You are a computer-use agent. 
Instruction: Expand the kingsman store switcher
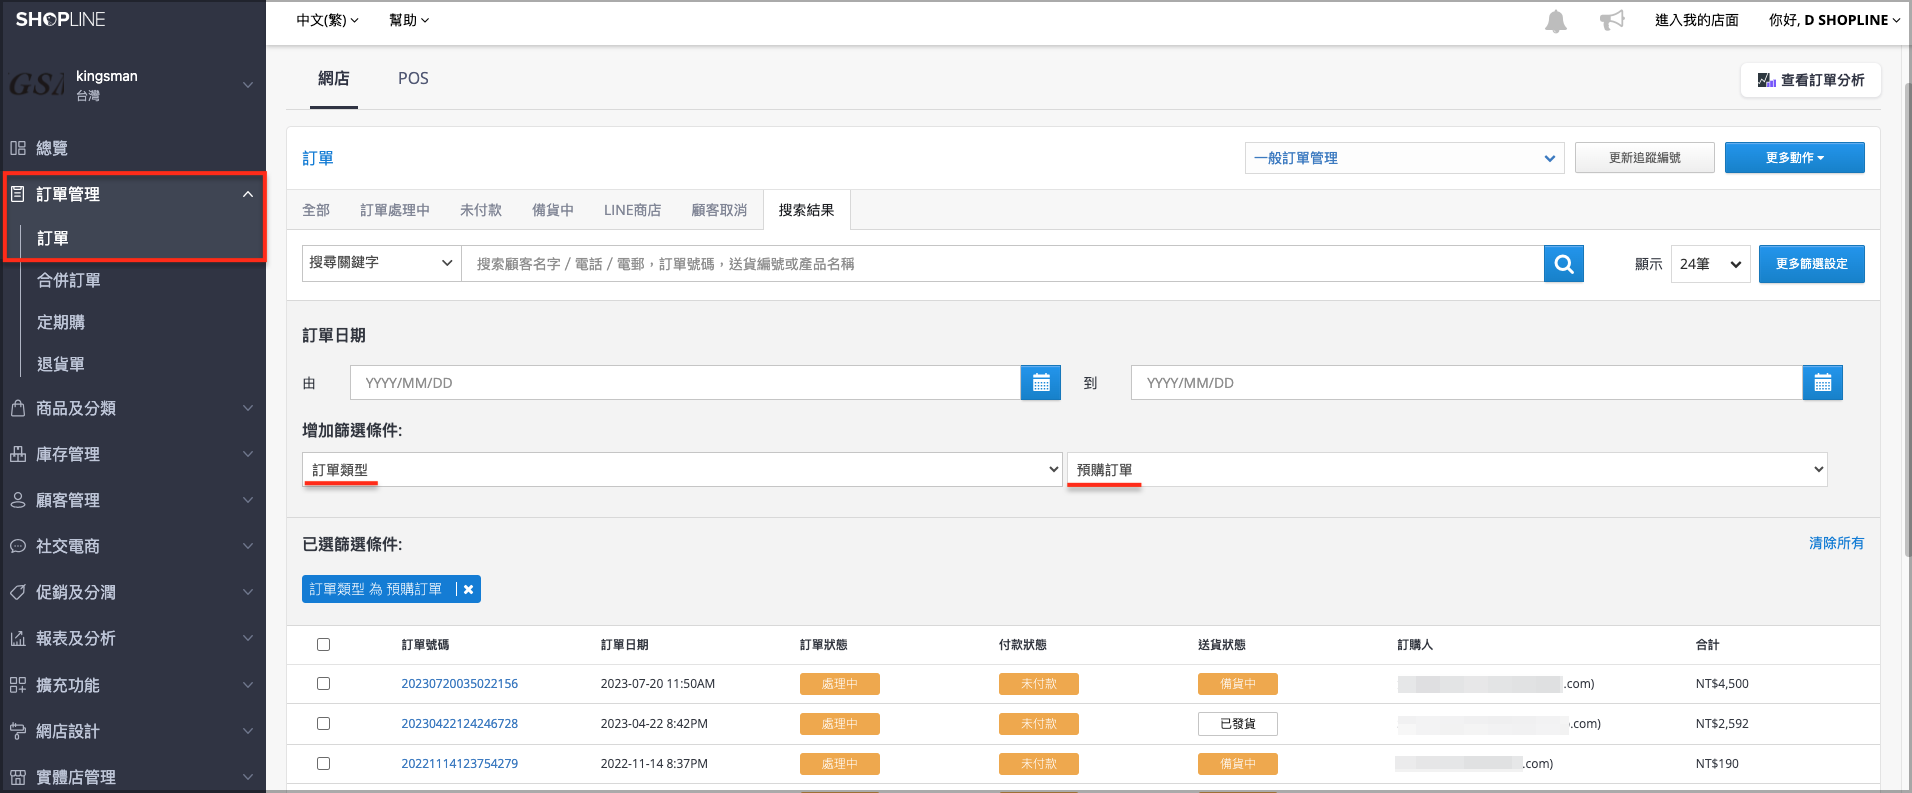[x=248, y=85]
